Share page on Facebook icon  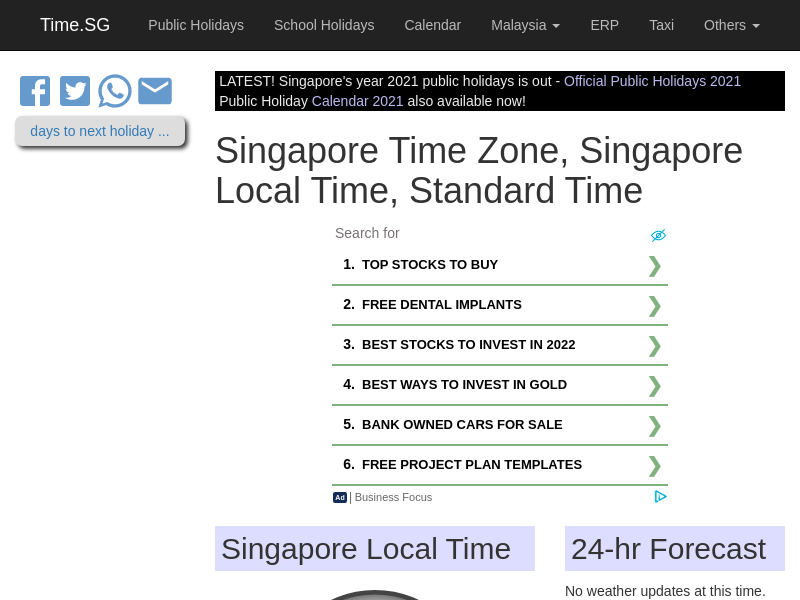[x=35, y=91]
